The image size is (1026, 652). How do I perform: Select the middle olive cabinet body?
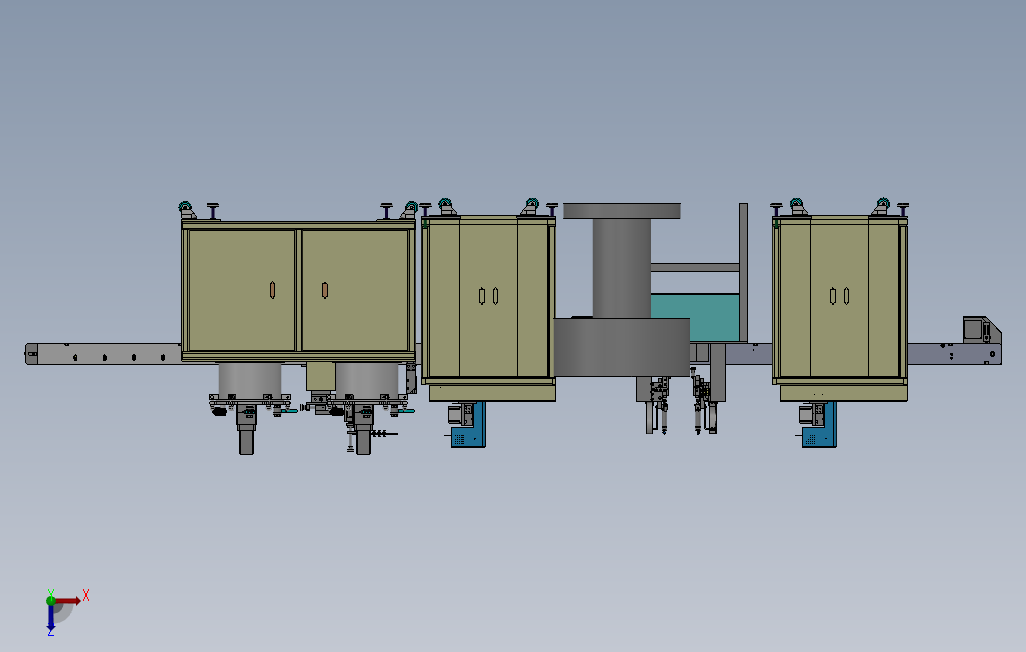click(x=488, y=300)
